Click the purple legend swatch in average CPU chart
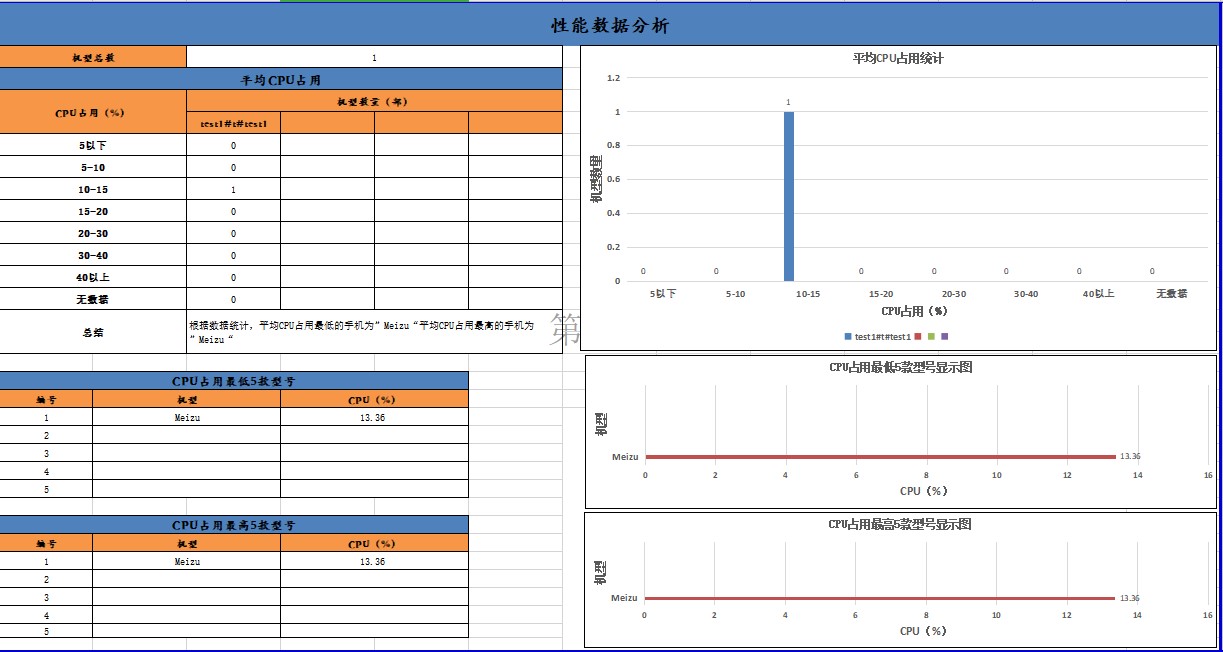 click(944, 337)
